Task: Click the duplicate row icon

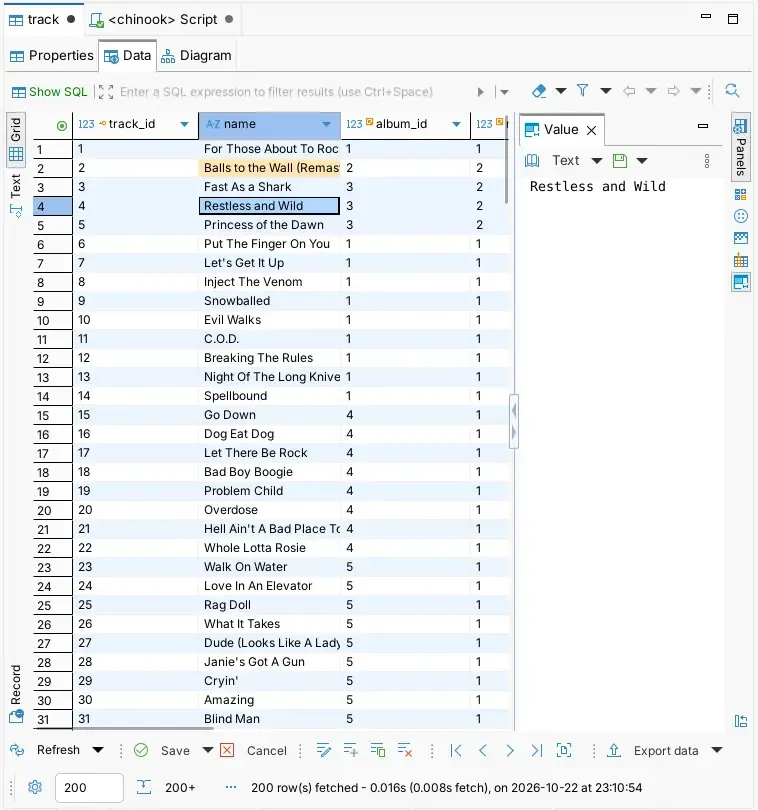Action: pos(378,750)
